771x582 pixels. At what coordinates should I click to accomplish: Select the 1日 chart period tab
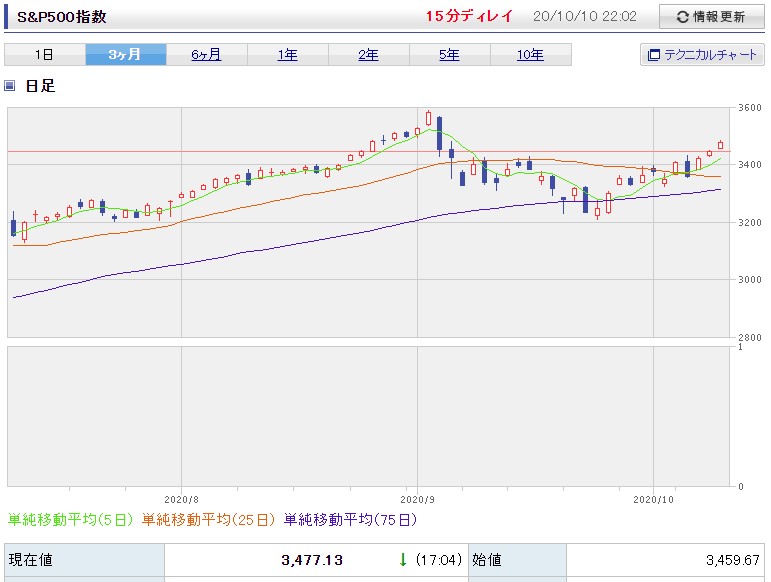point(45,55)
